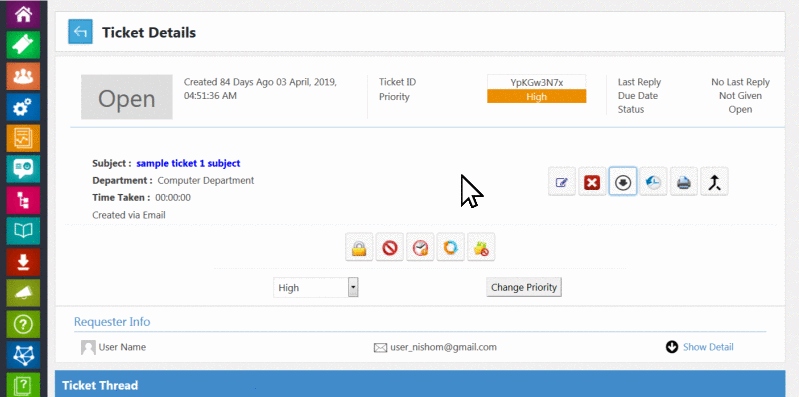The height and width of the screenshot is (397, 799).
Task: Click the red prohibited sign icon
Action: pyautogui.click(x=390, y=247)
